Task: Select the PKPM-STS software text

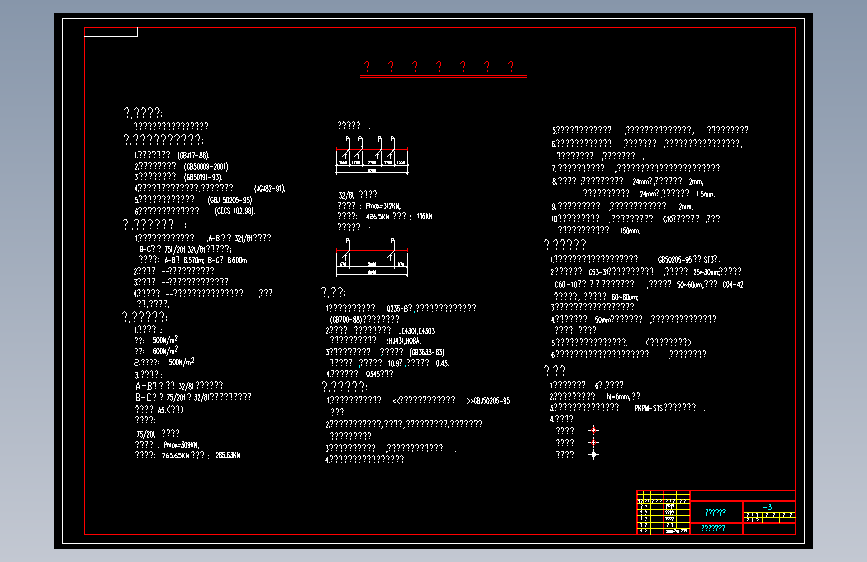Action: [648, 408]
